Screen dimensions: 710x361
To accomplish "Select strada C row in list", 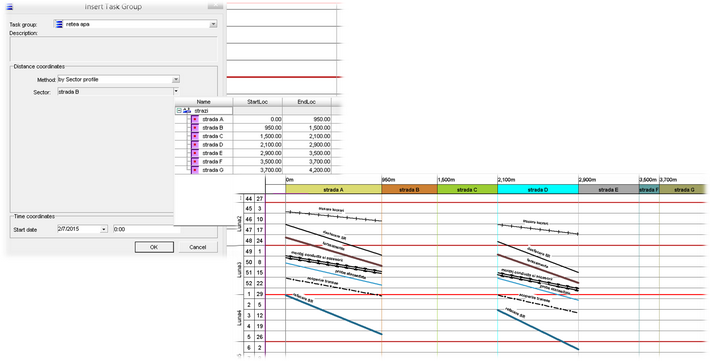I will tap(253, 136).
